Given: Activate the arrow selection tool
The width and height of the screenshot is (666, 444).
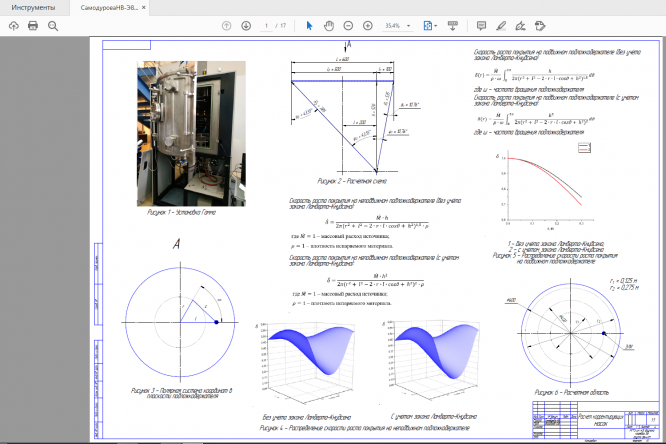Looking at the screenshot, I should click(309, 25).
